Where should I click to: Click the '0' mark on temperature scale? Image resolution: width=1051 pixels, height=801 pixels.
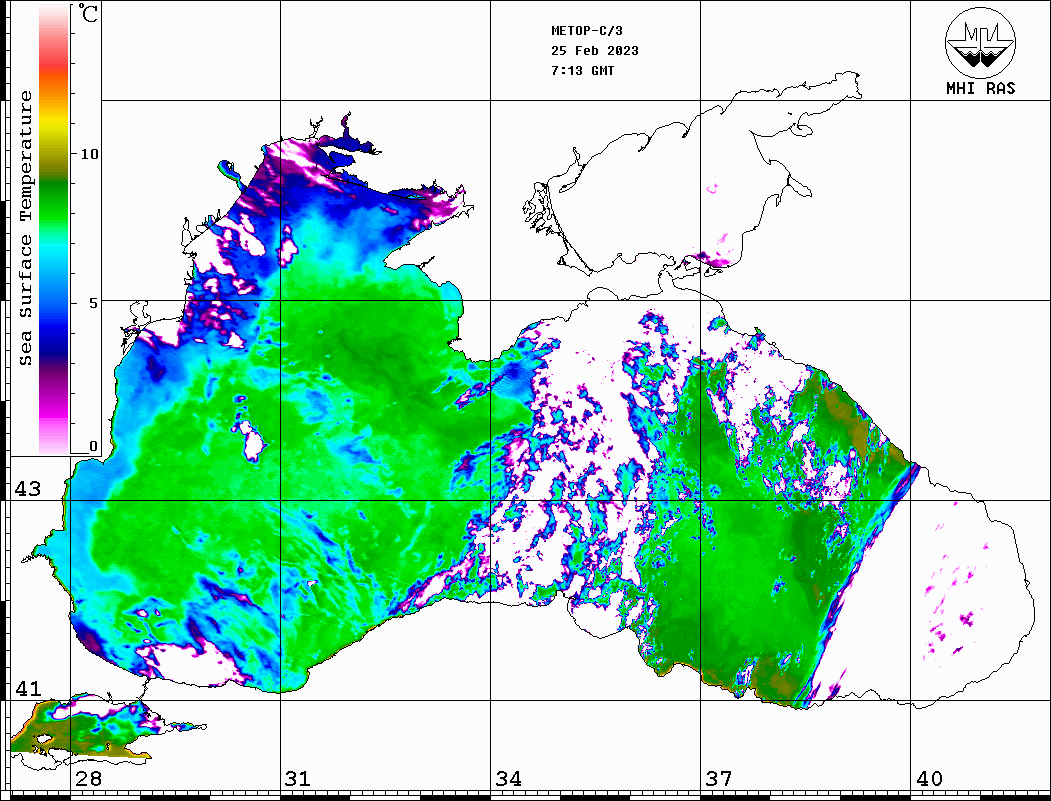click(x=93, y=446)
